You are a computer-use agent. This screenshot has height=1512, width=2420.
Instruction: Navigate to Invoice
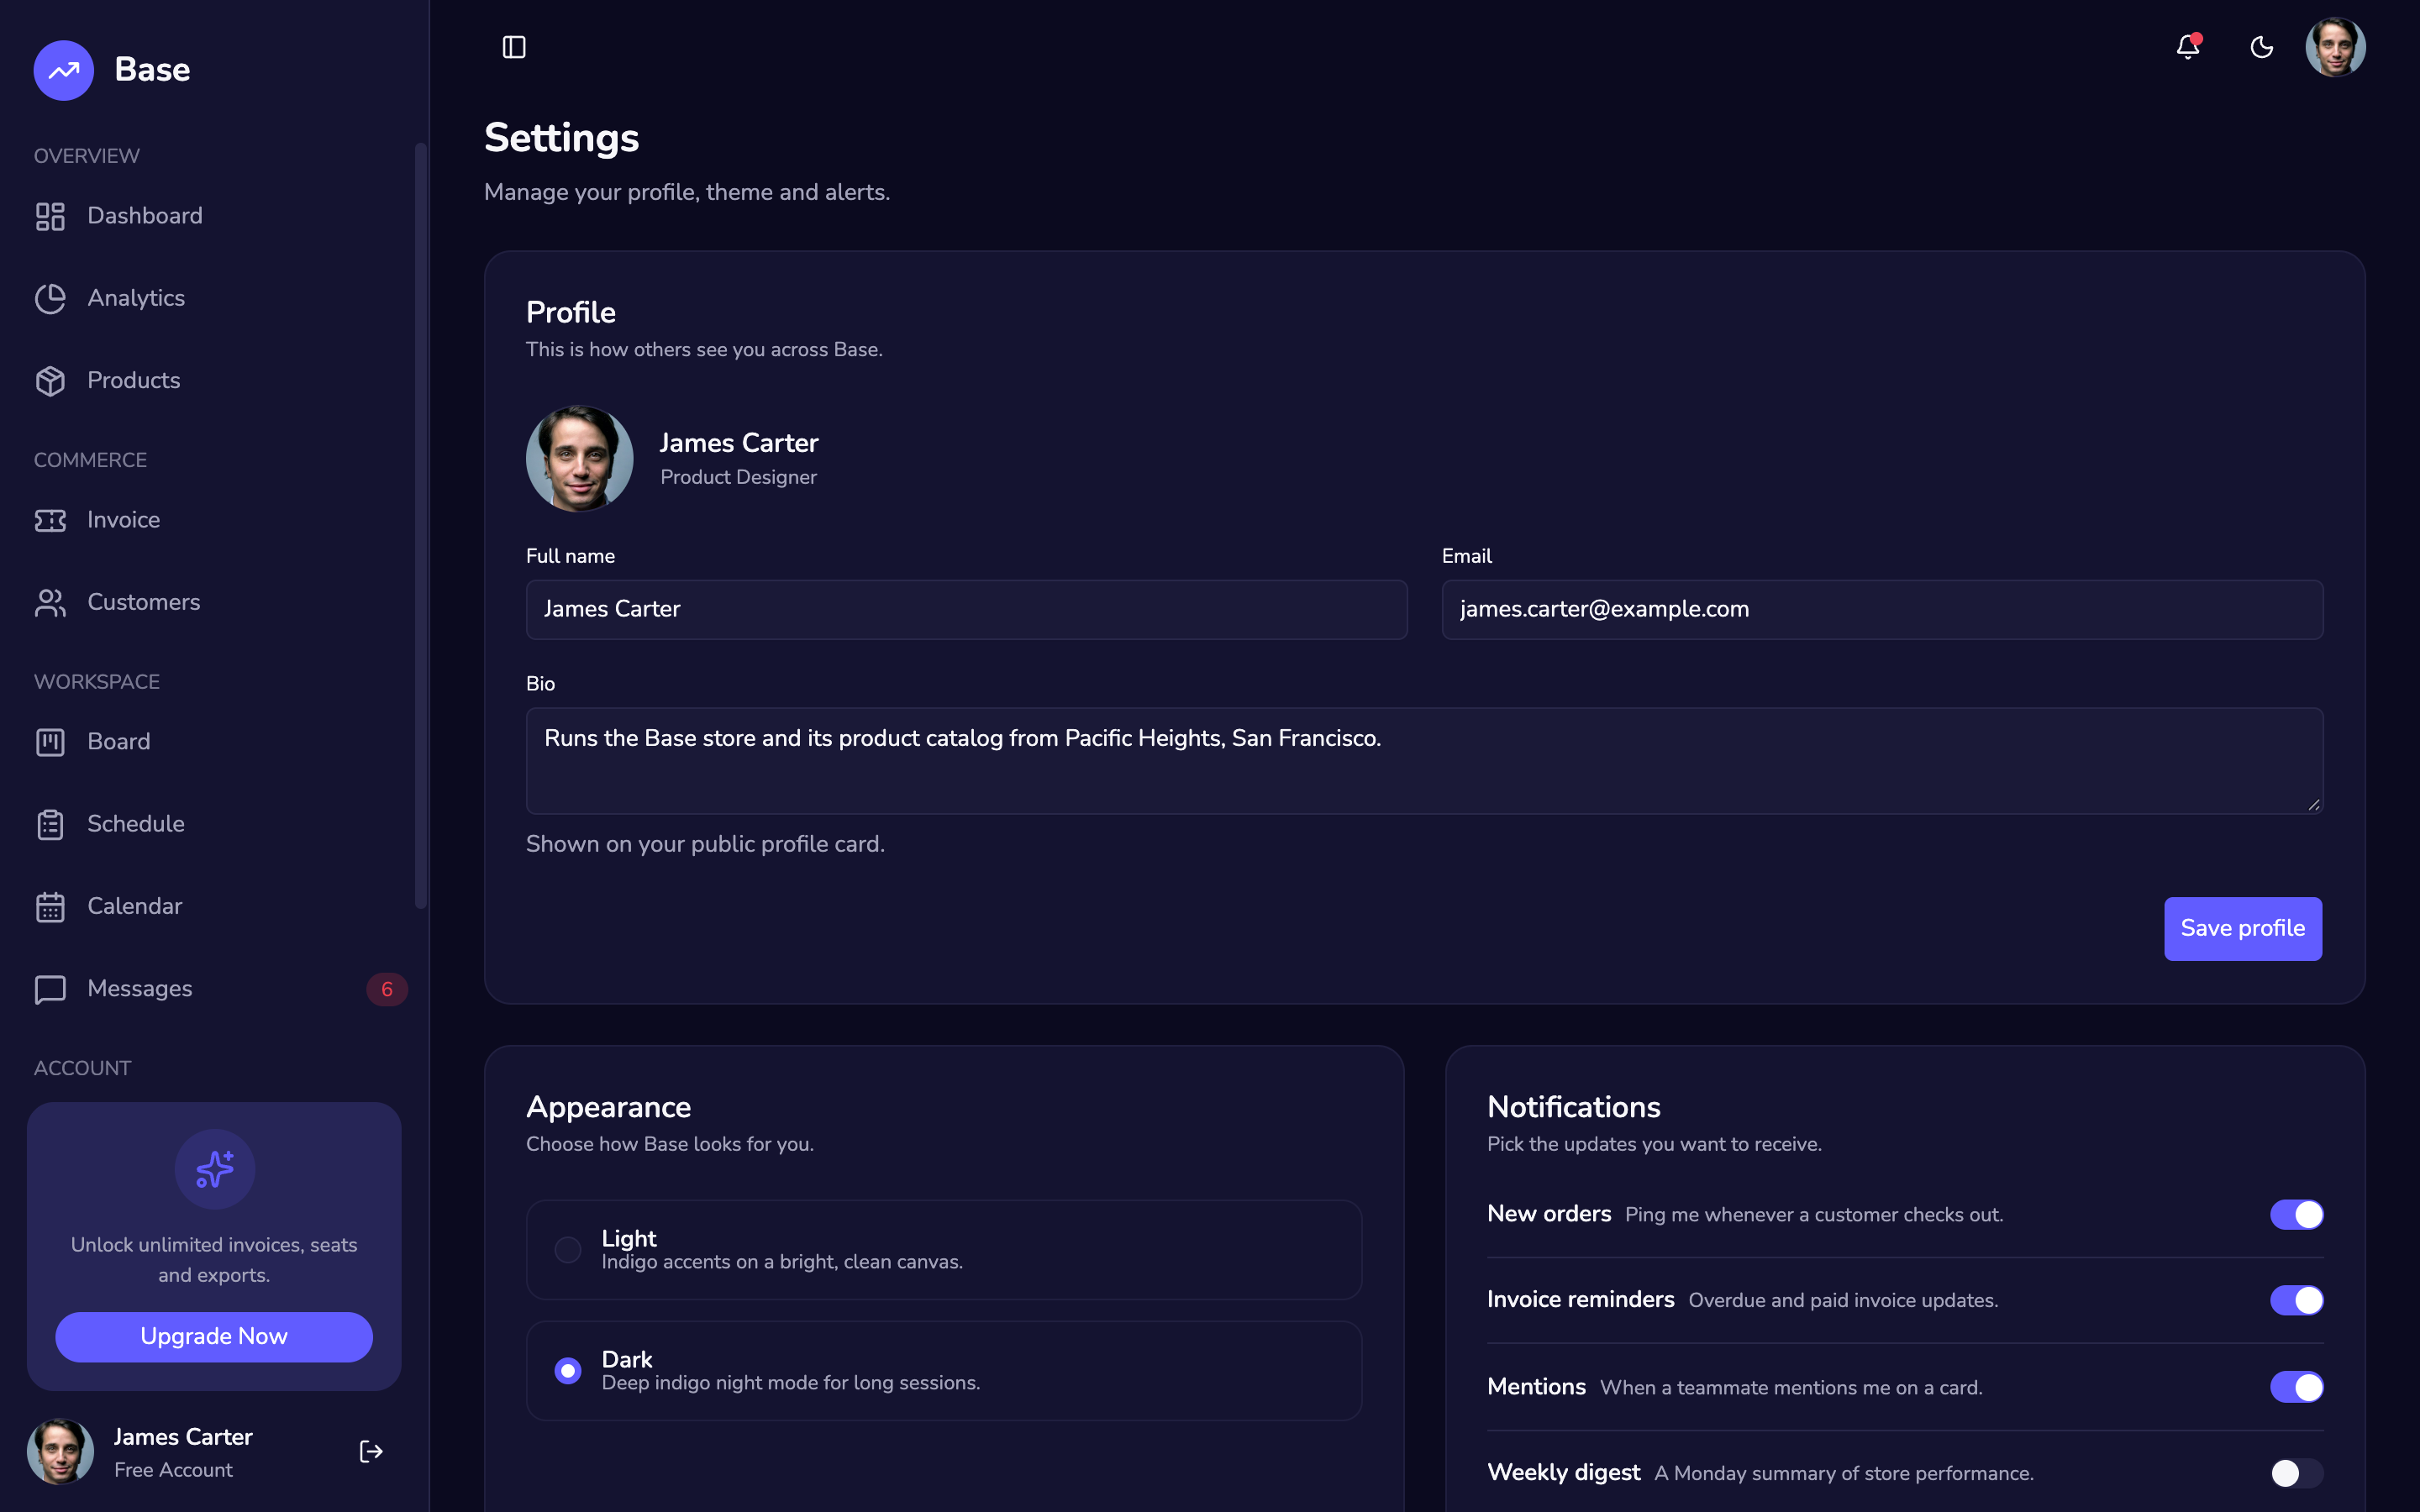[214, 520]
